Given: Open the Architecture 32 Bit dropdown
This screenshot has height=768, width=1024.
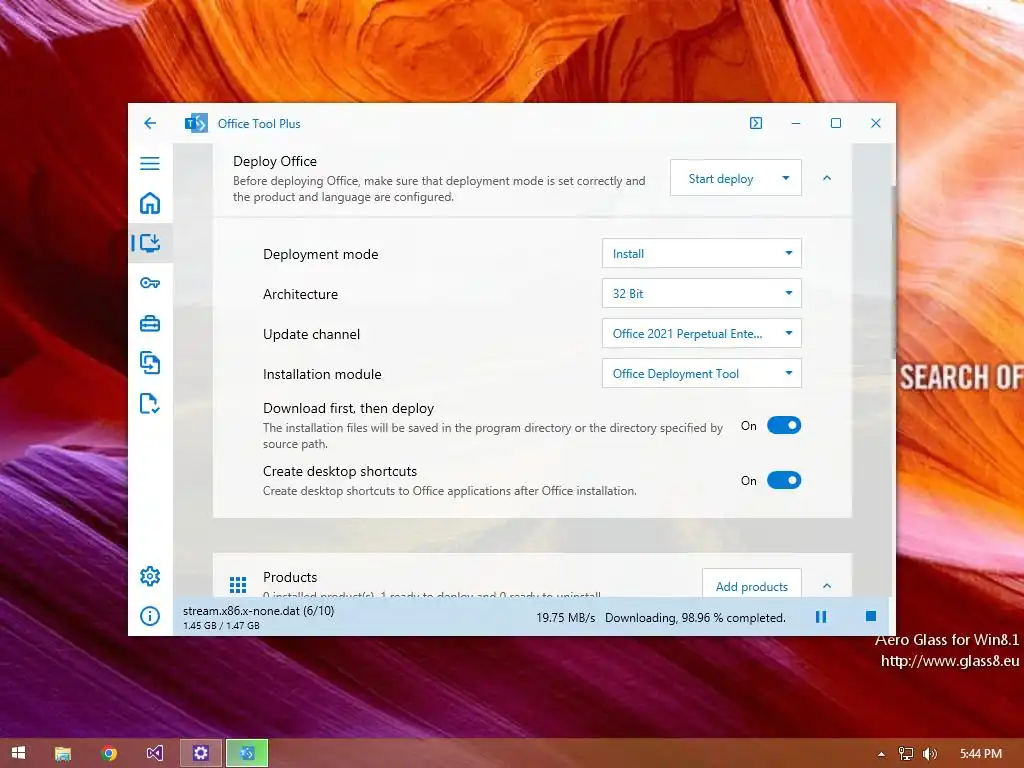Looking at the screenshot, I should [x=701, y=293].
